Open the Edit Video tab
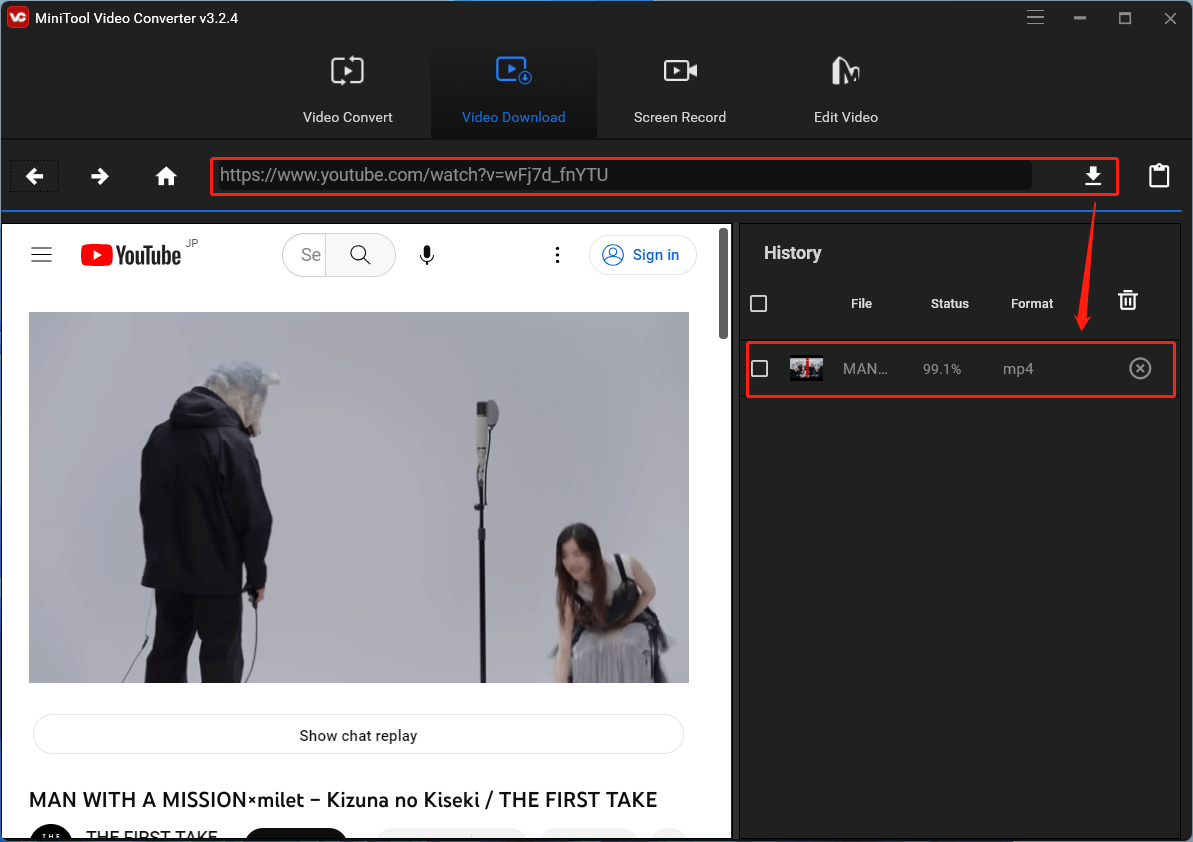 (x=845, y=91)
